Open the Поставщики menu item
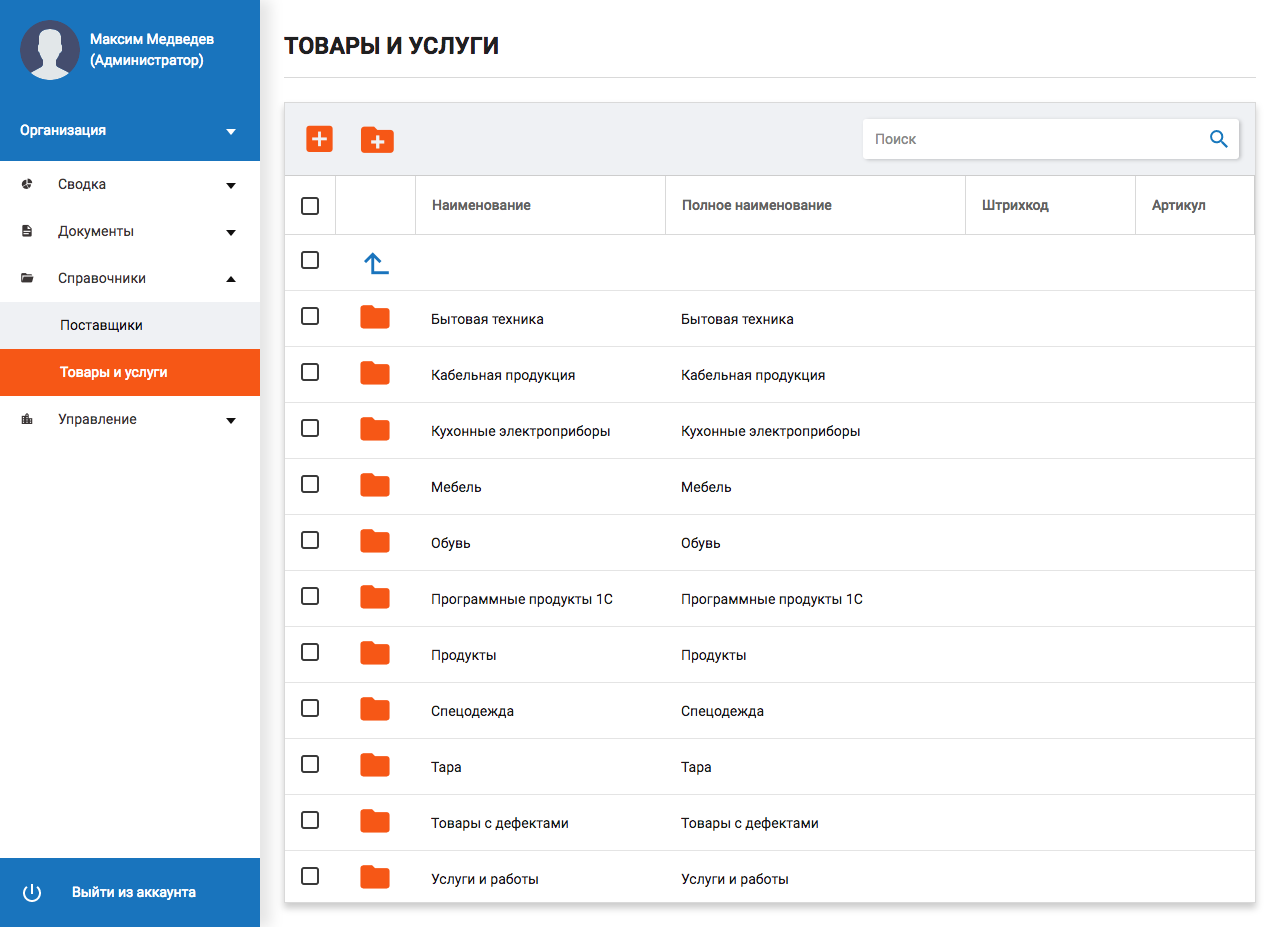The image size is (1280, 927). point(101,326)
